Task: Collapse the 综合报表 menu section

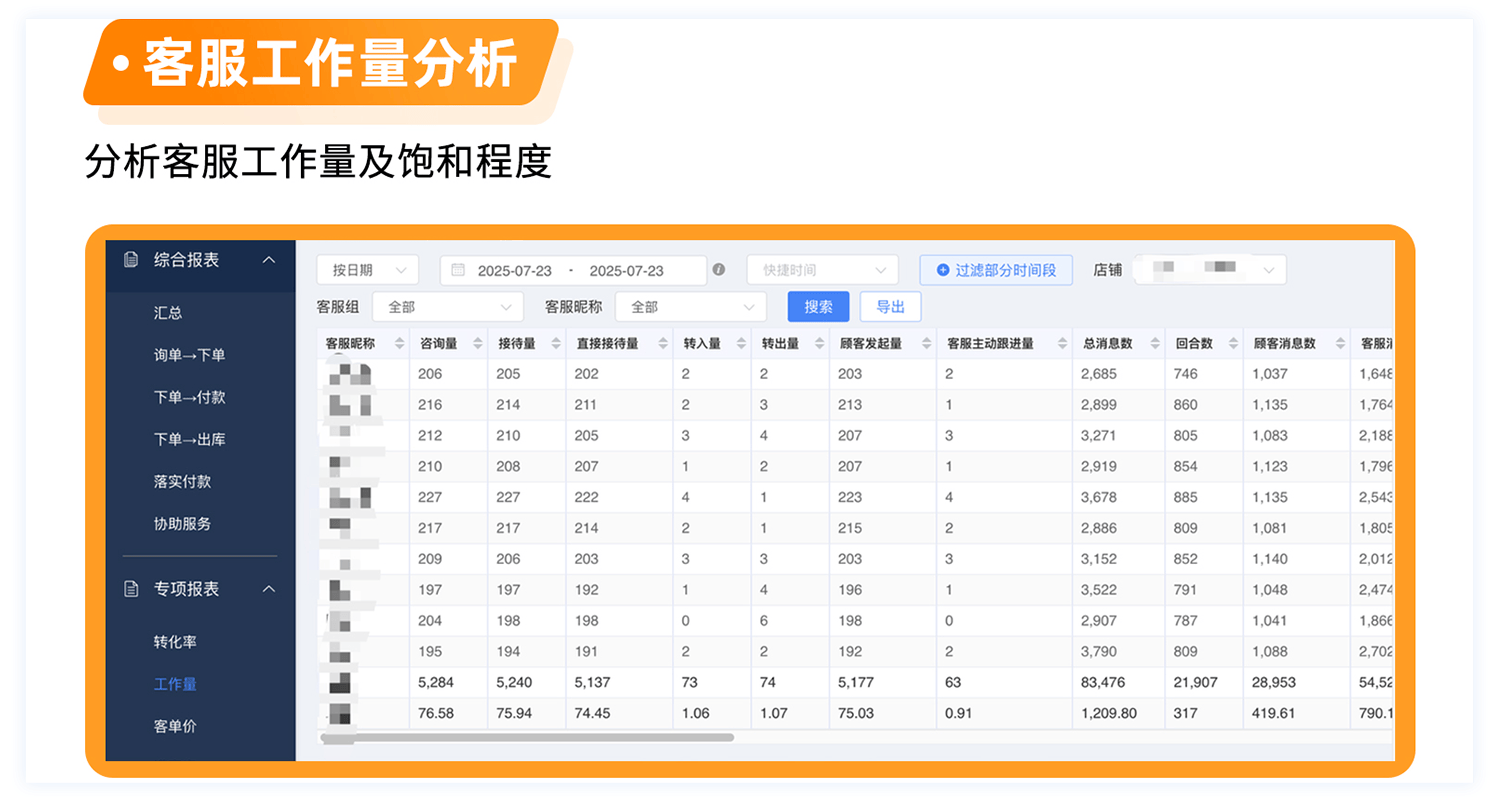Action: click(x=268, y=260)
